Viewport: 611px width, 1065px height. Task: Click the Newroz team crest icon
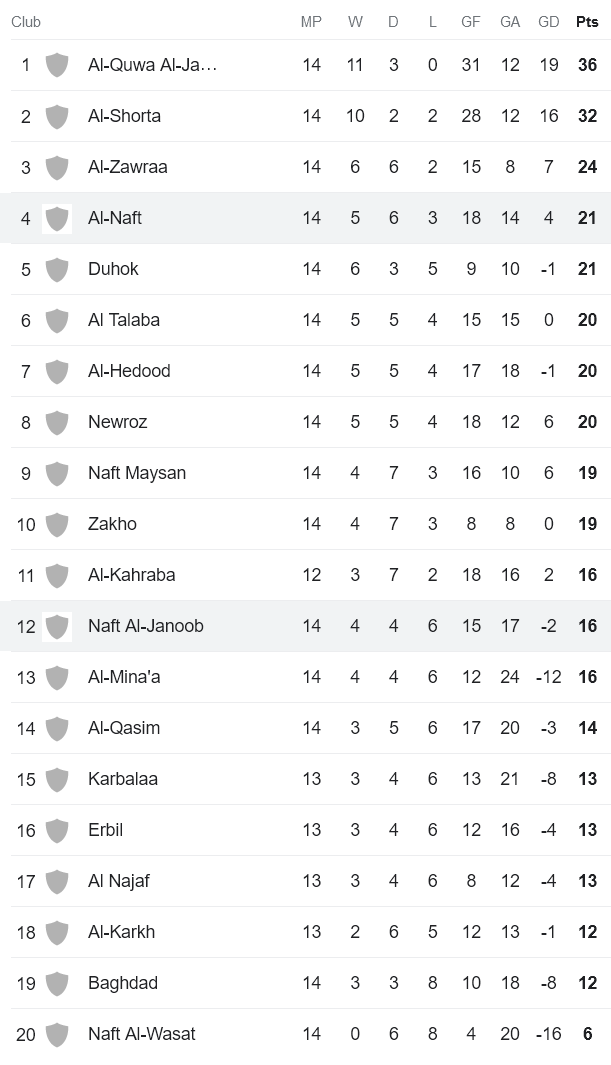click(57, 422)
